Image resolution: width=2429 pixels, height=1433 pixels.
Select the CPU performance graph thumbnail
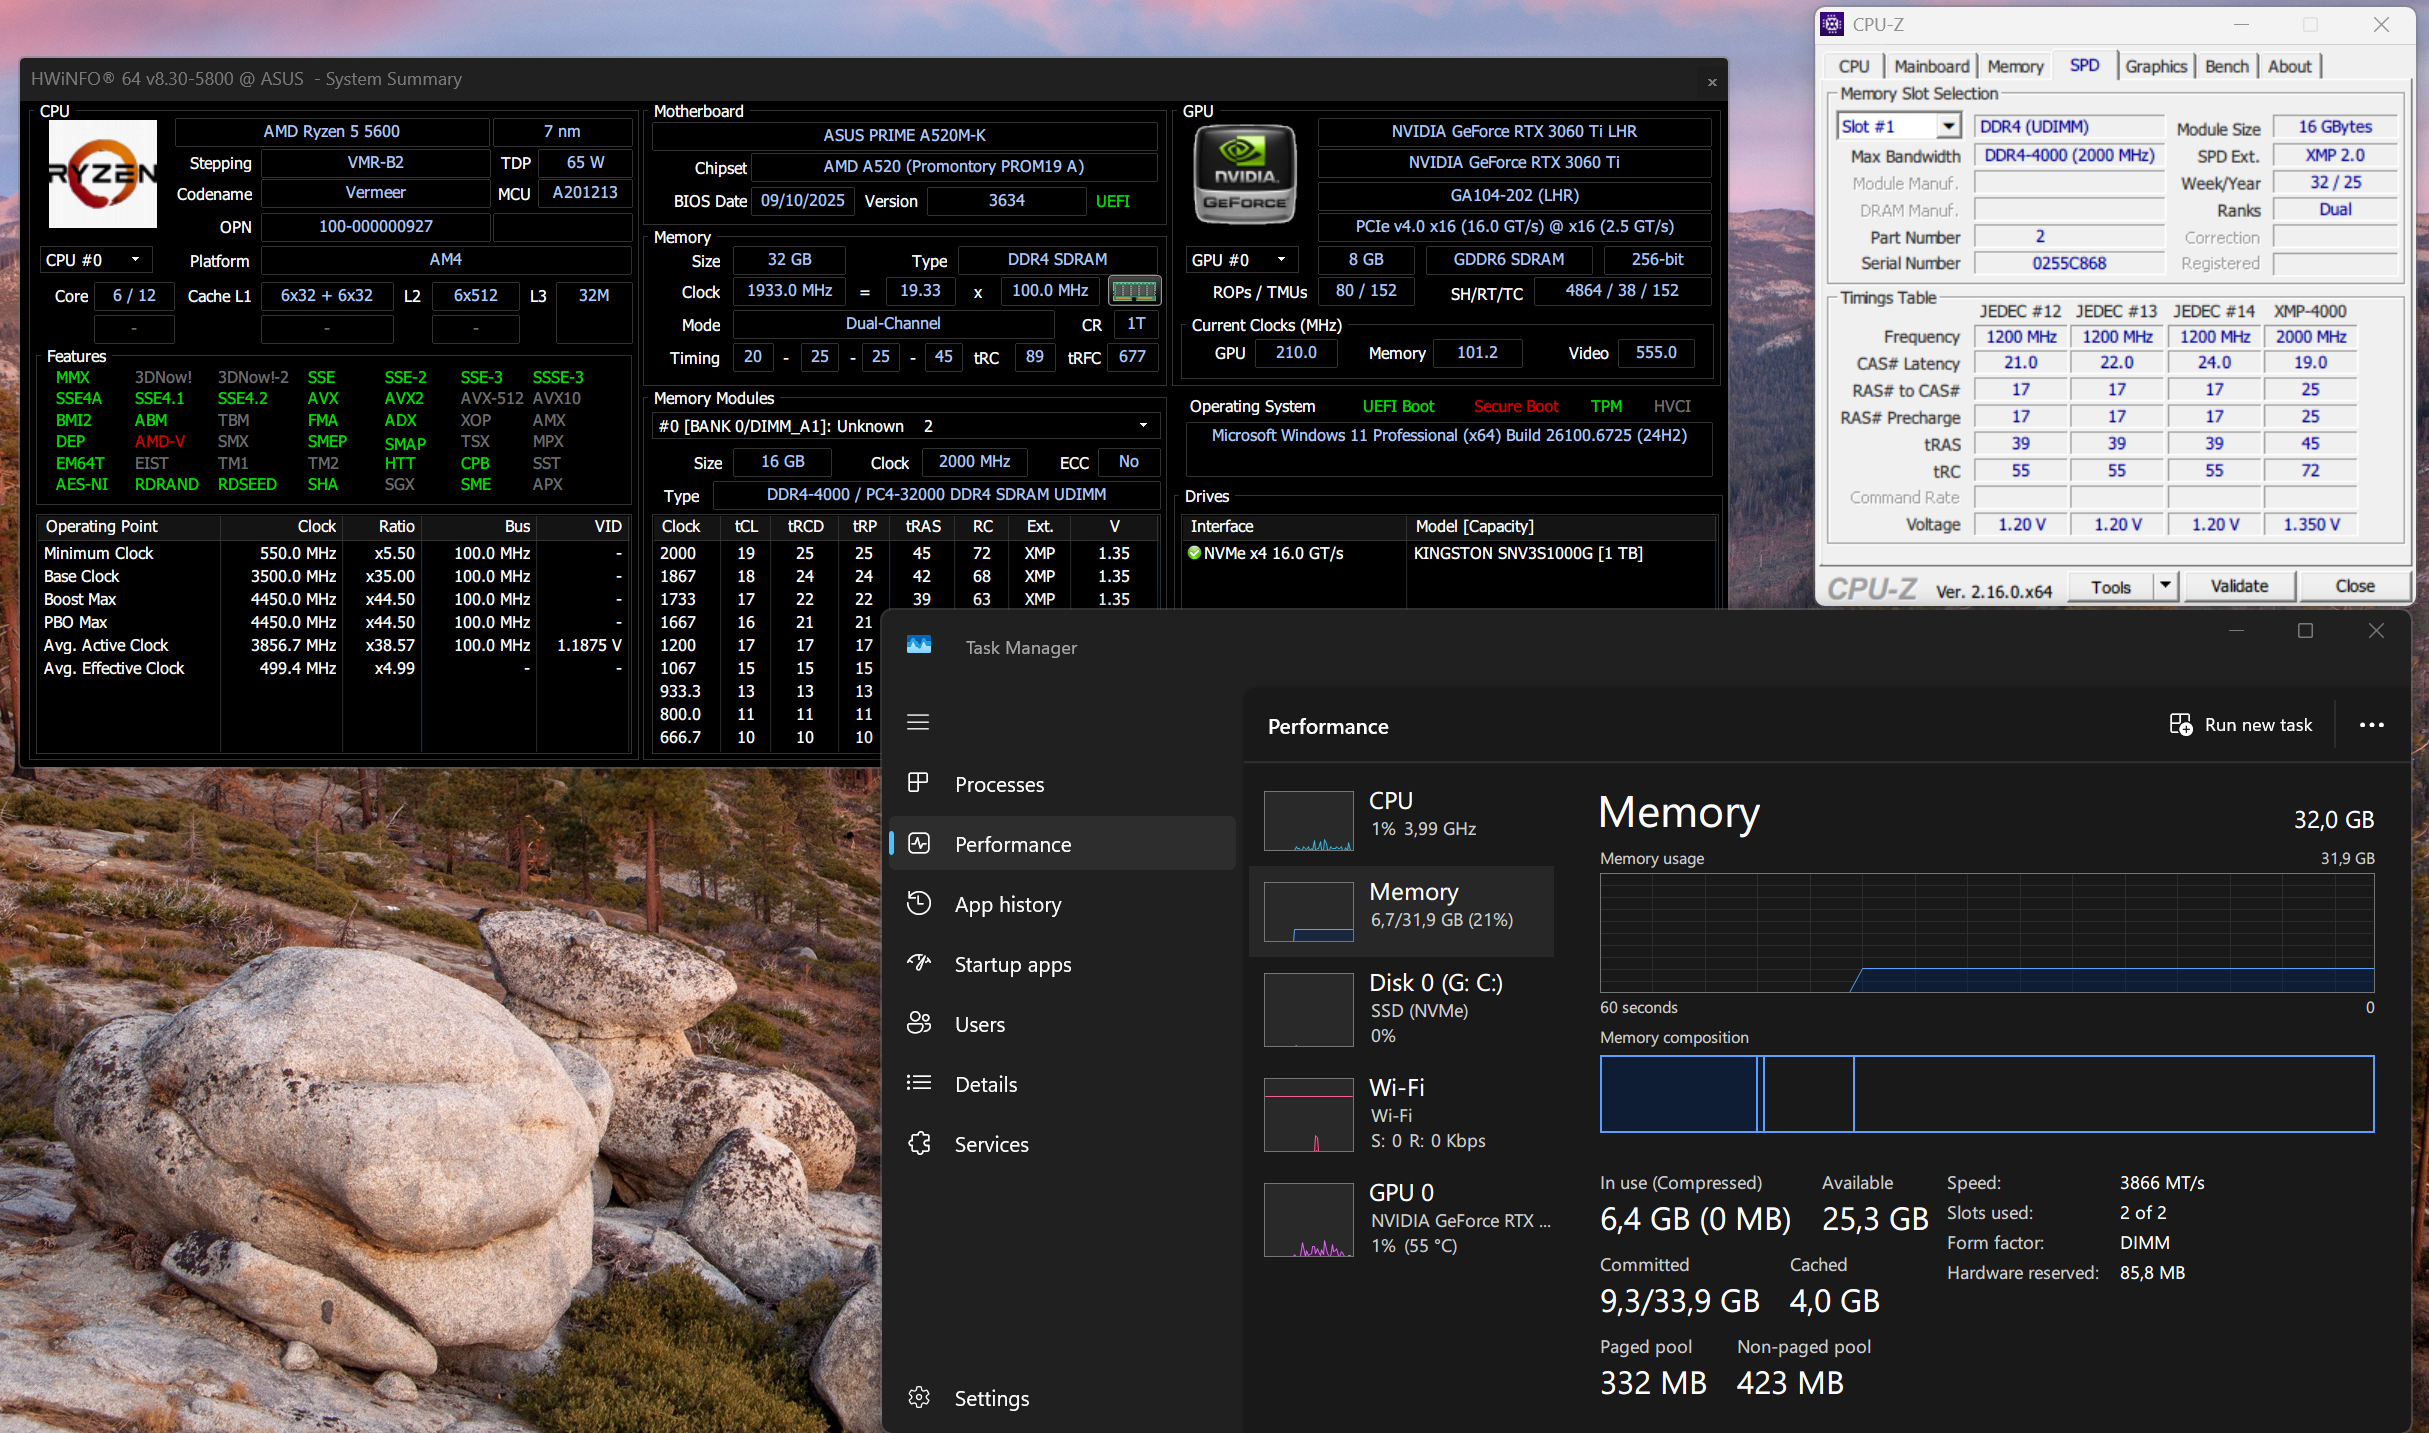pos(1308,820)
